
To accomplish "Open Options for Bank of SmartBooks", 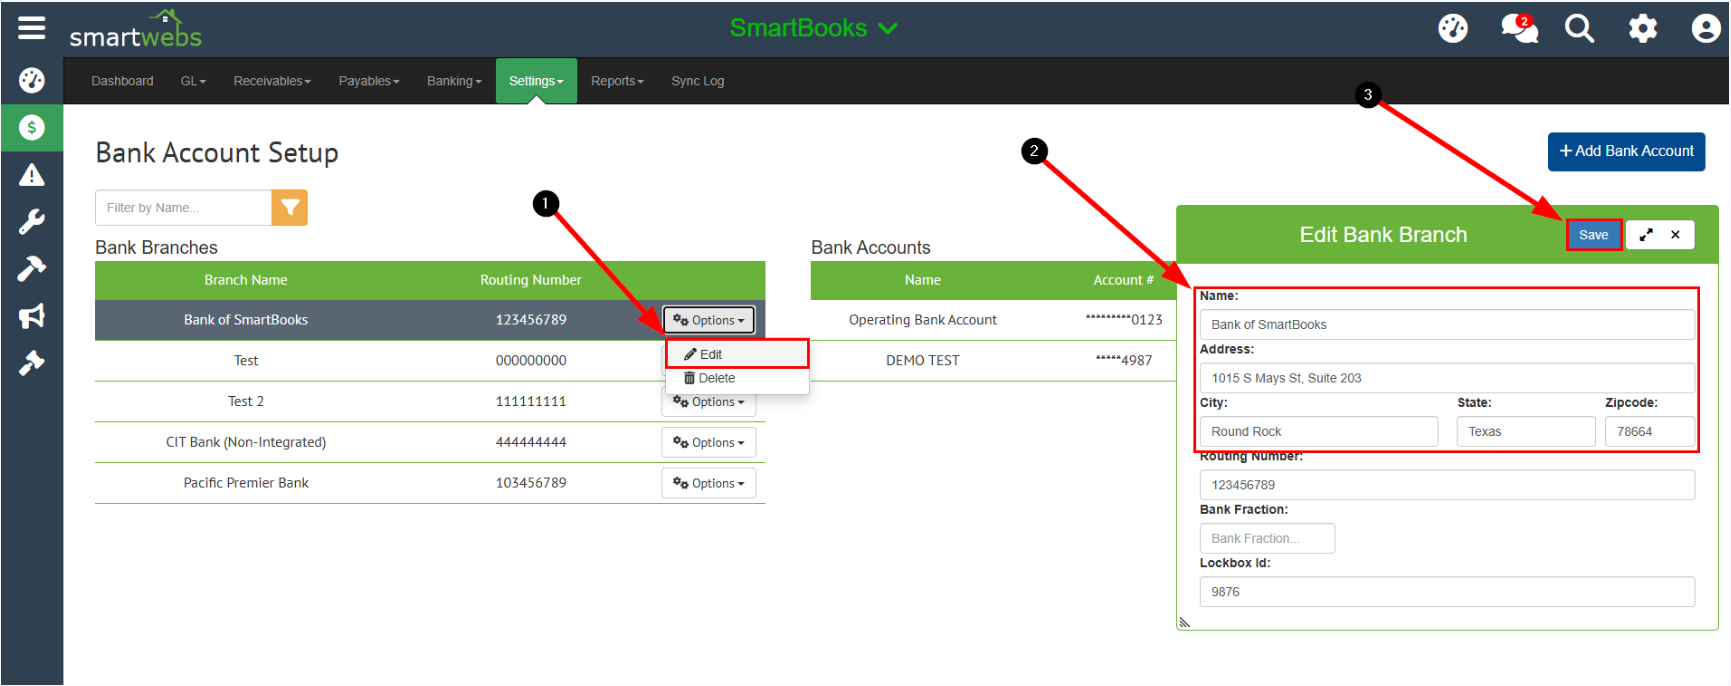I will tap(708, 320).
